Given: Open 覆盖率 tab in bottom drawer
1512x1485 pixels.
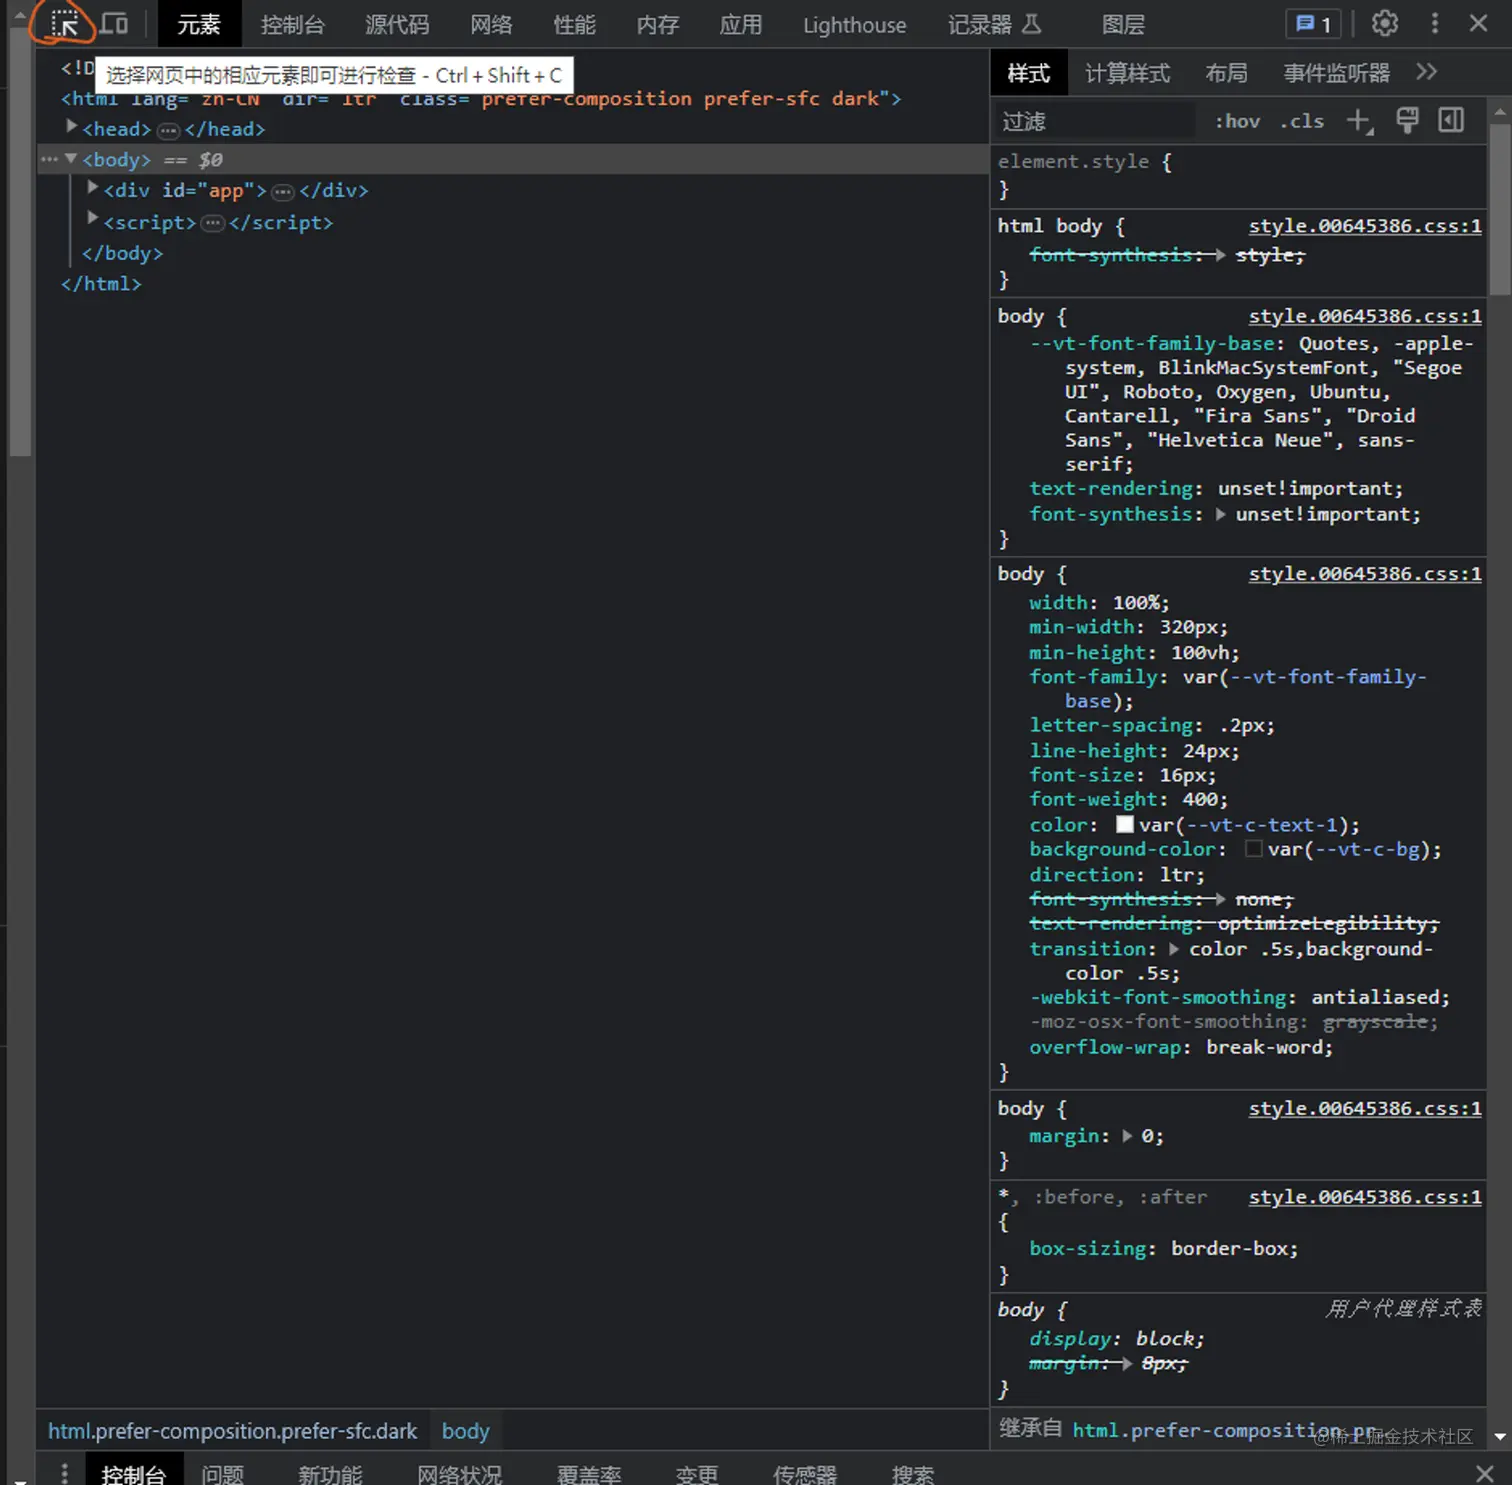Looking at the screenshot, I should 589,1474.
